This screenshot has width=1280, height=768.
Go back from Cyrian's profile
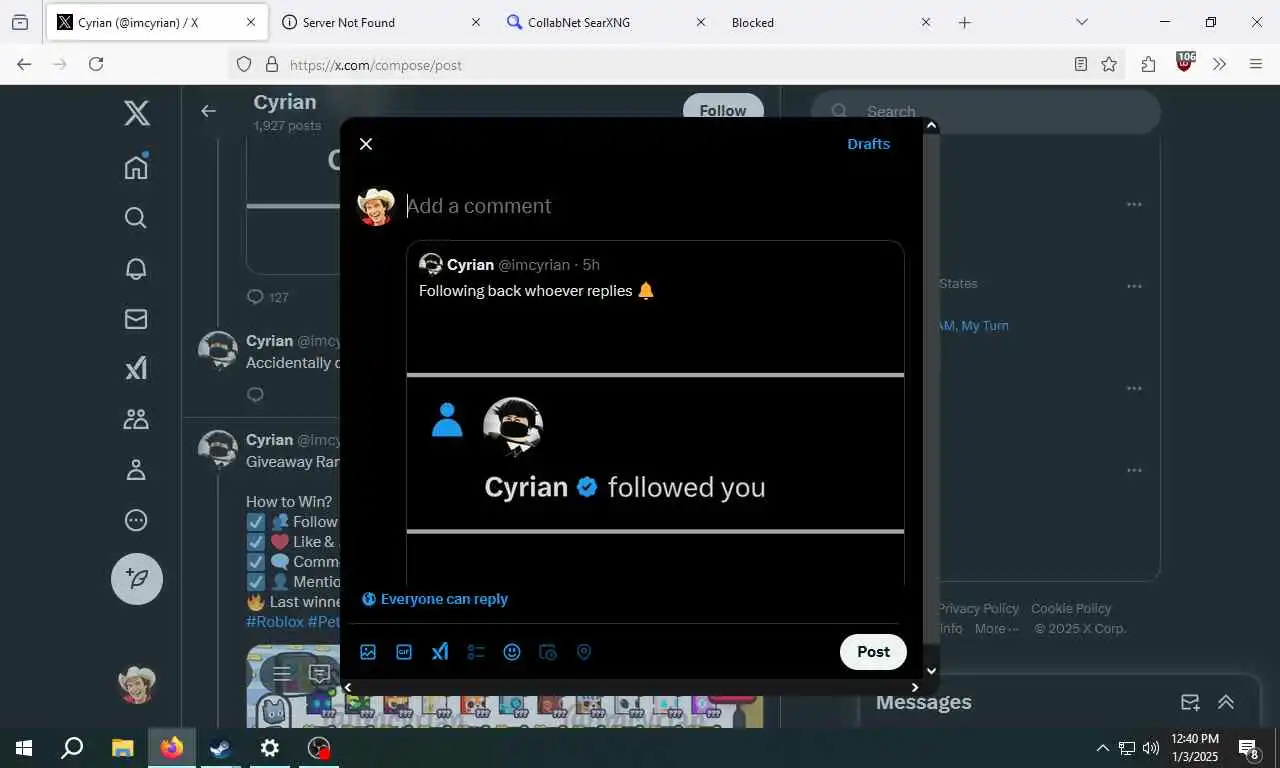pos(208,111)
